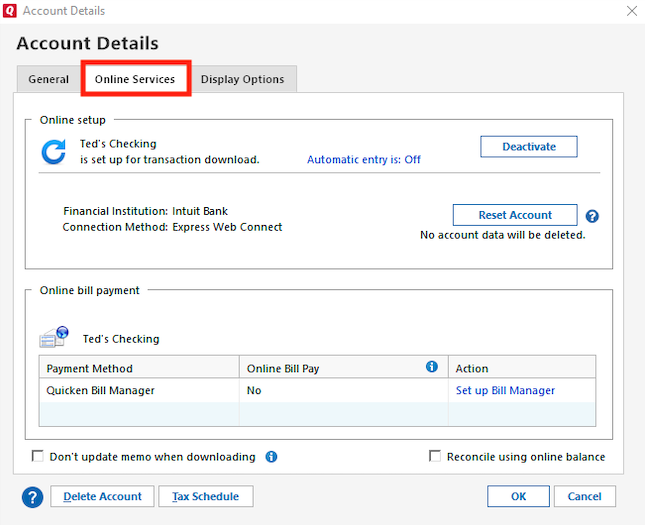
Task: Click the Deactivate button
Action: coord(528,147)
